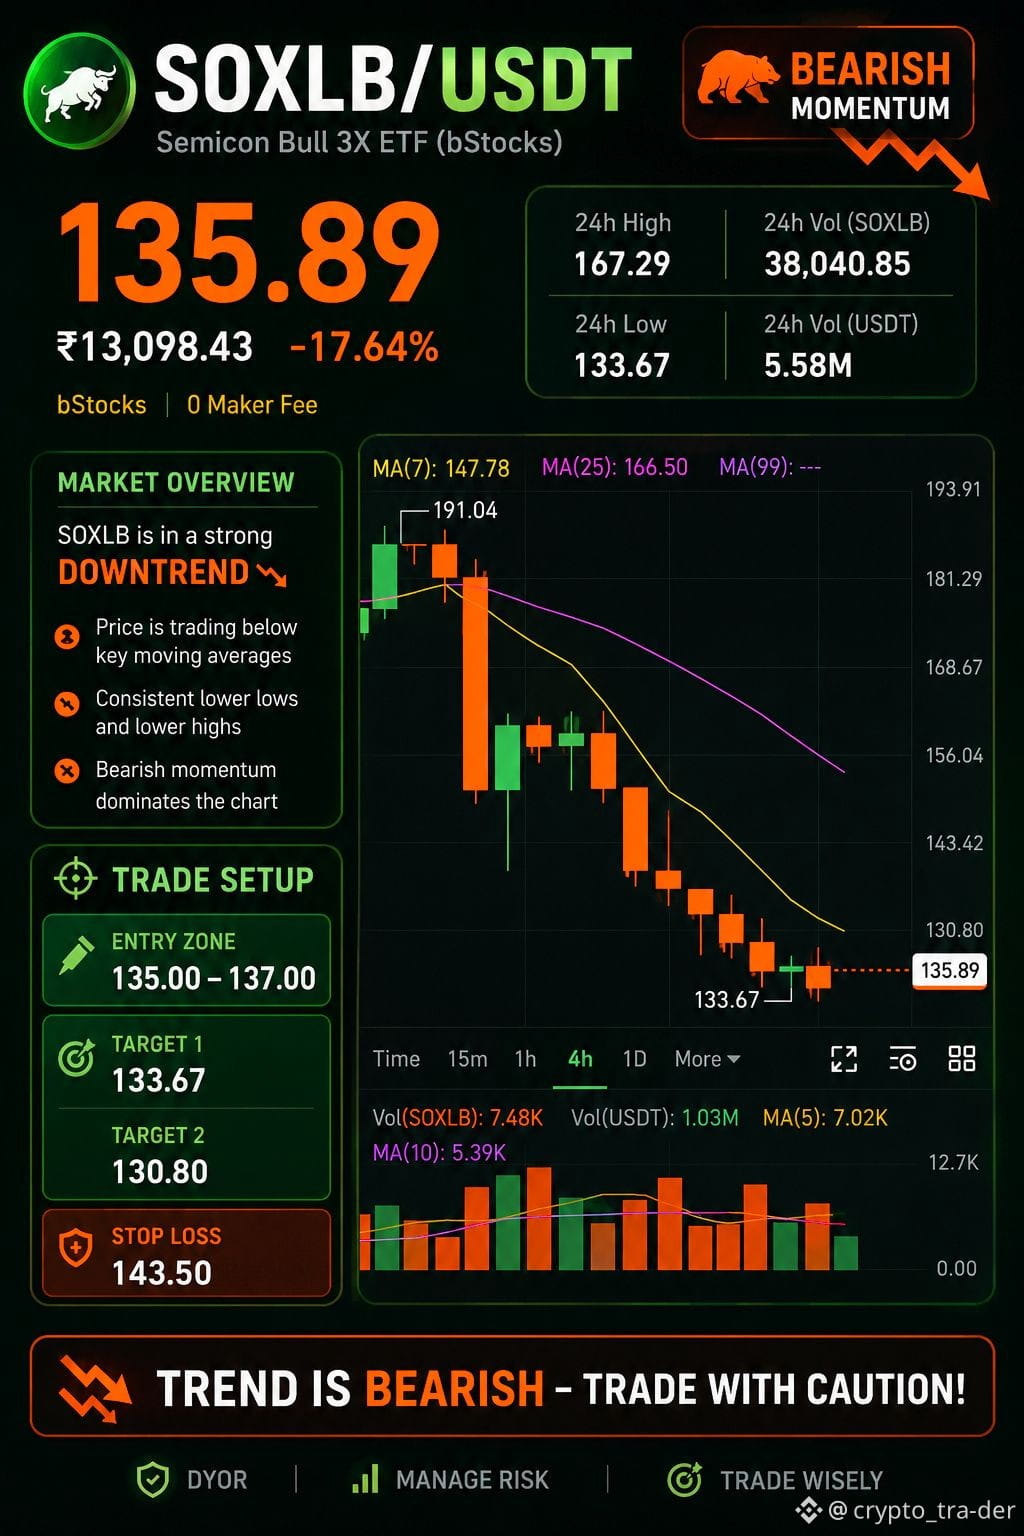Click the DYOR shield checkmark icon
This screenshot has width=1024, height=1536.
(x=152, y=1479)
